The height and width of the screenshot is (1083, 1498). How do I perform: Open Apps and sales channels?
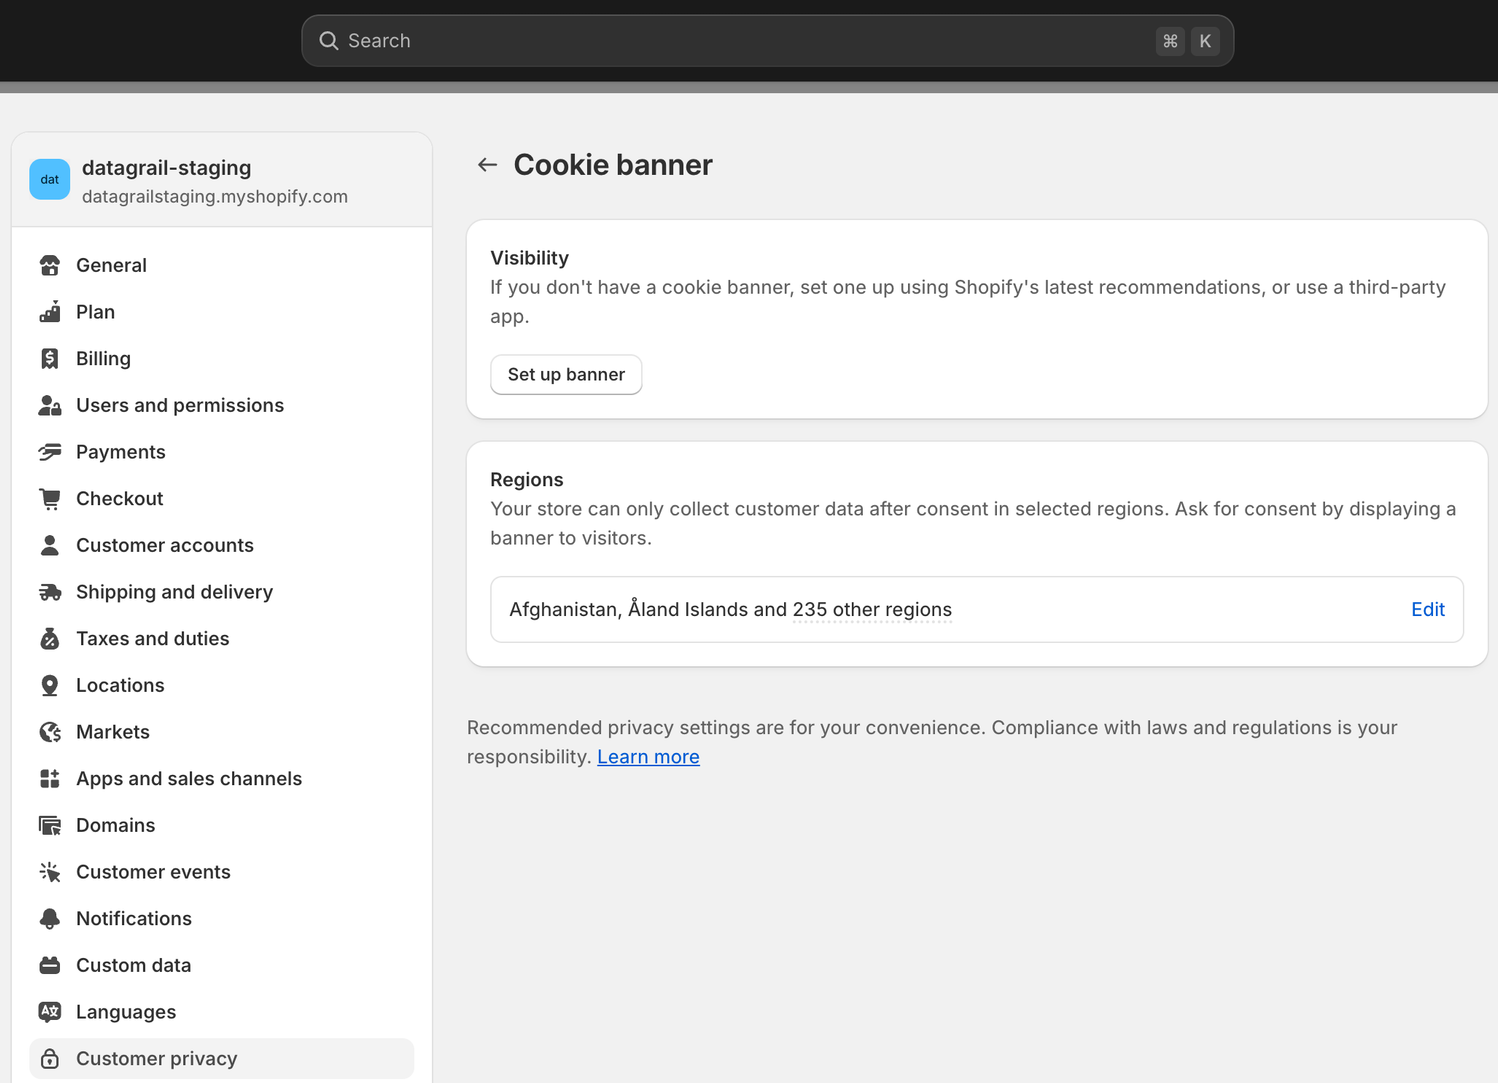pos(222,778)
